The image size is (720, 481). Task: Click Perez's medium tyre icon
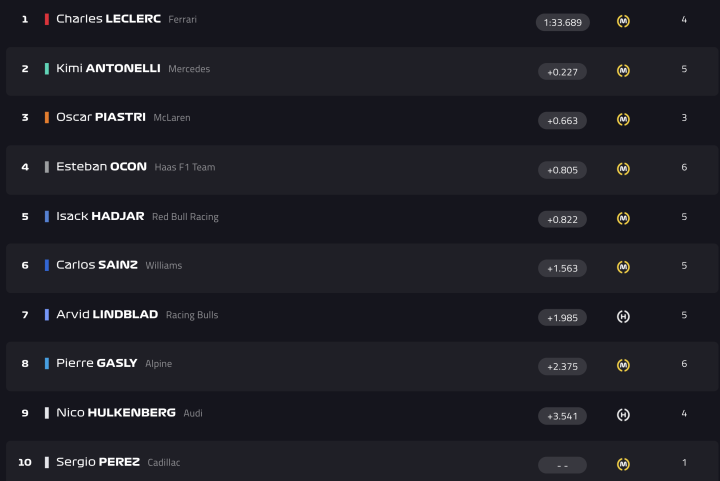click(623, 464)
